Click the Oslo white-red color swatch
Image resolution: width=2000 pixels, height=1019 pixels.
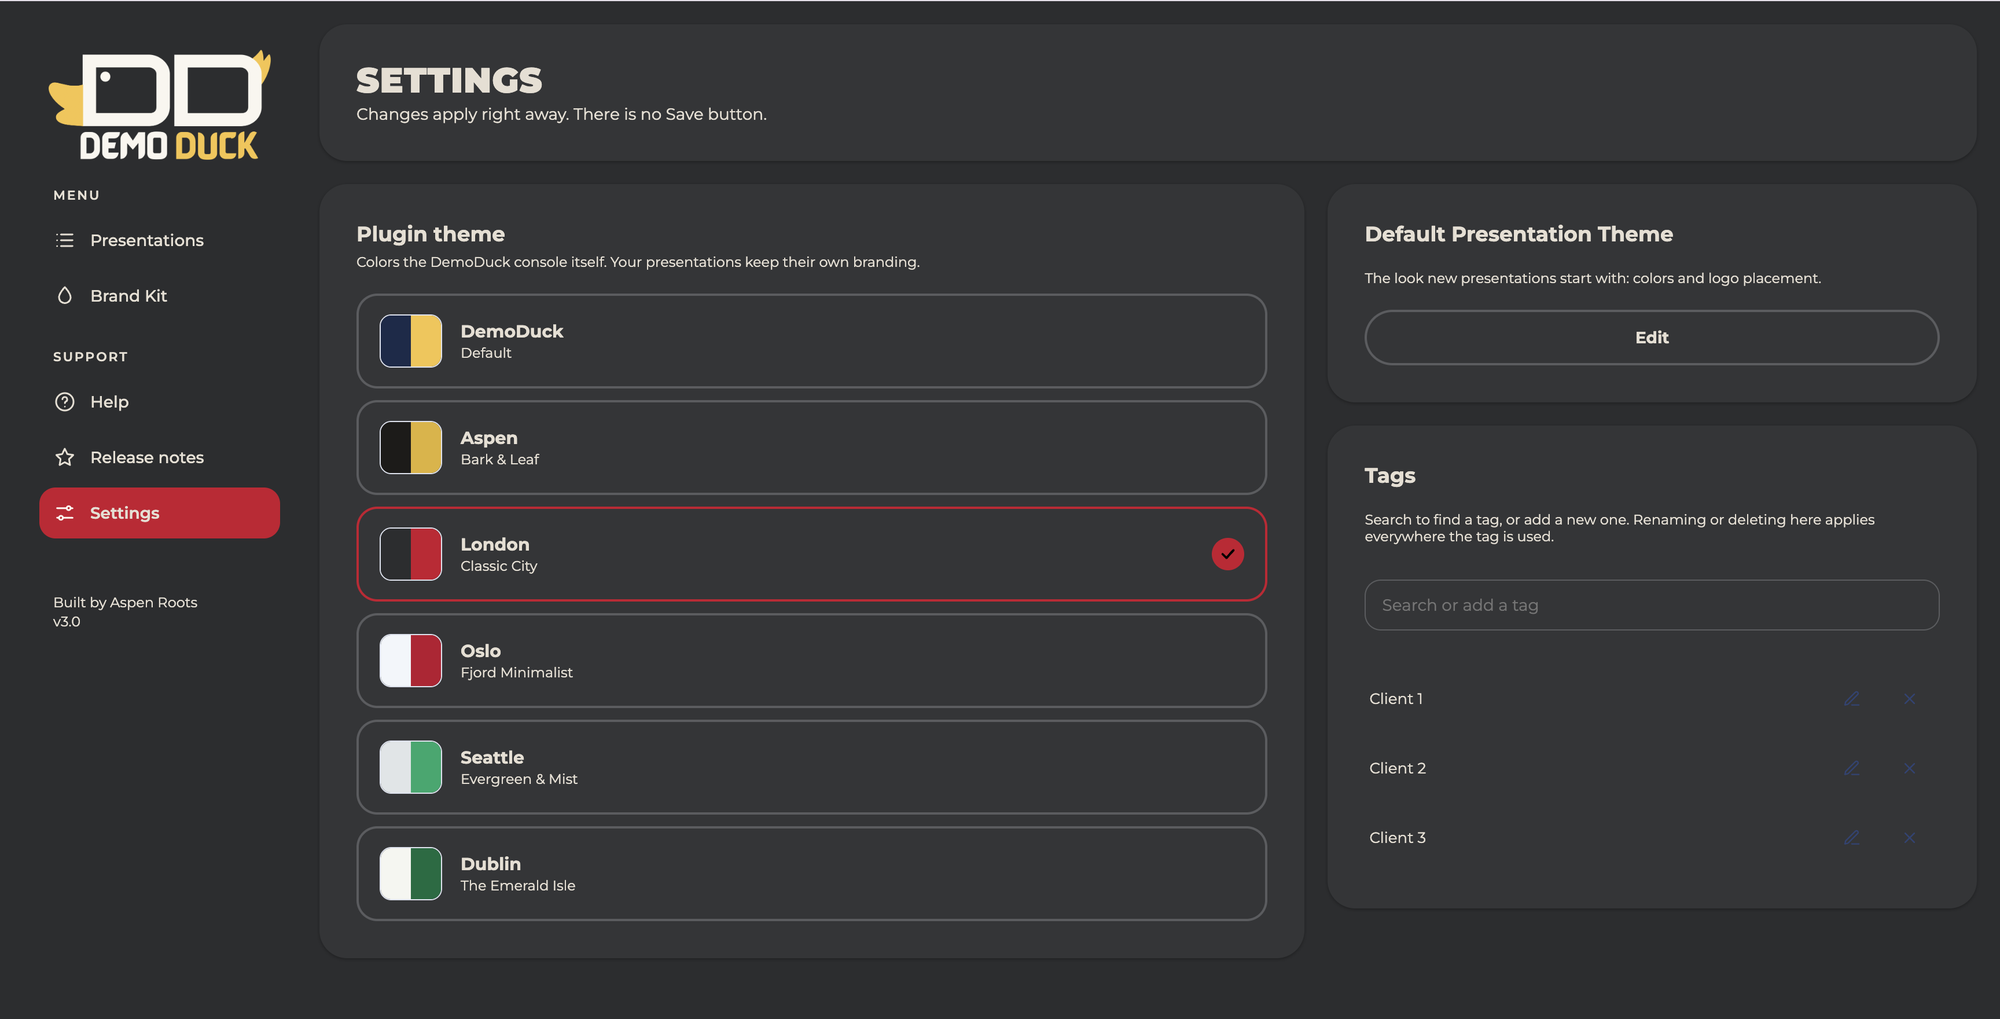click(x=411, y=660)
